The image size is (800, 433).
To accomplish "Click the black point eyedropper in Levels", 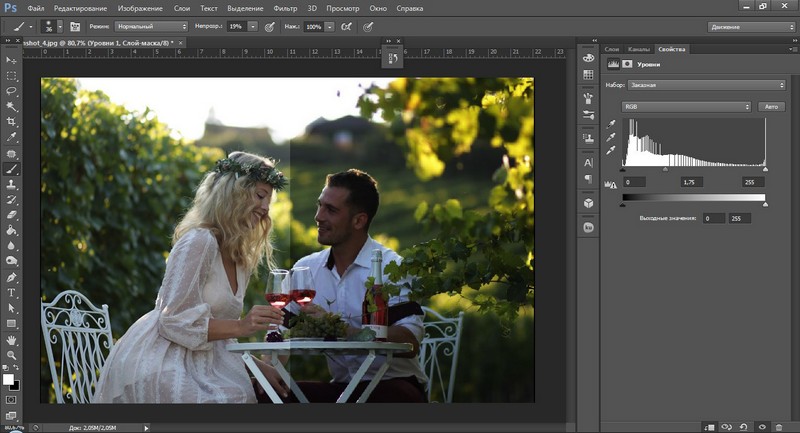I will (611, 124).
